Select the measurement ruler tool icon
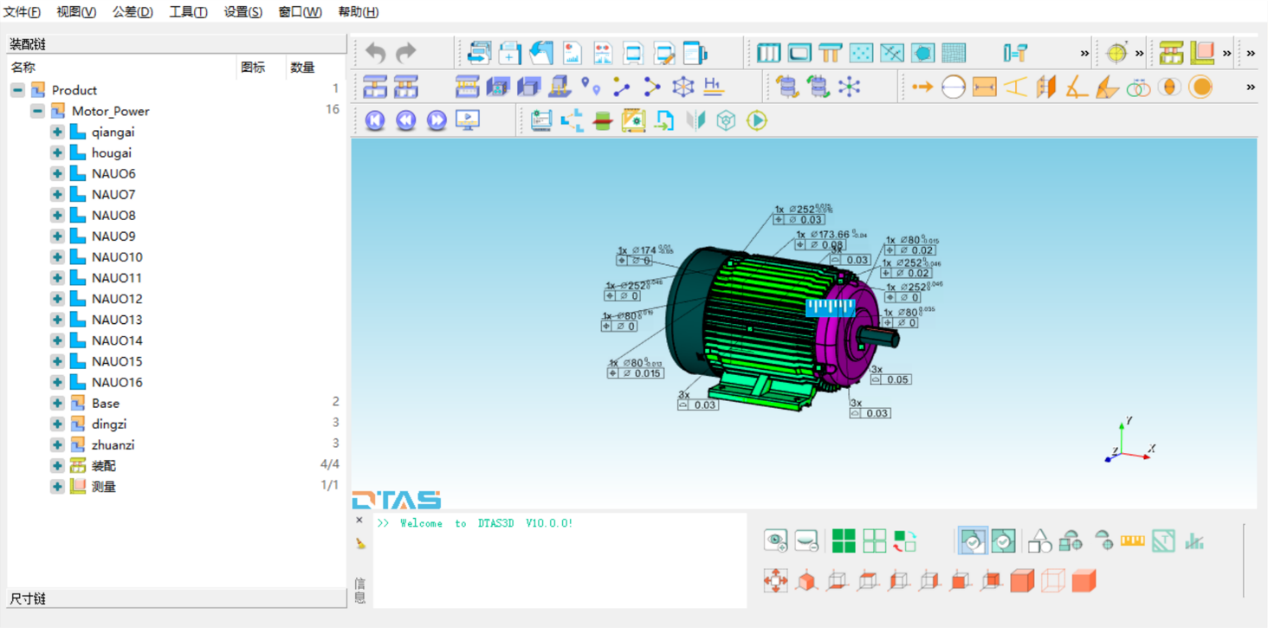Screen dimensions: 1268x628 [1131, 542]
